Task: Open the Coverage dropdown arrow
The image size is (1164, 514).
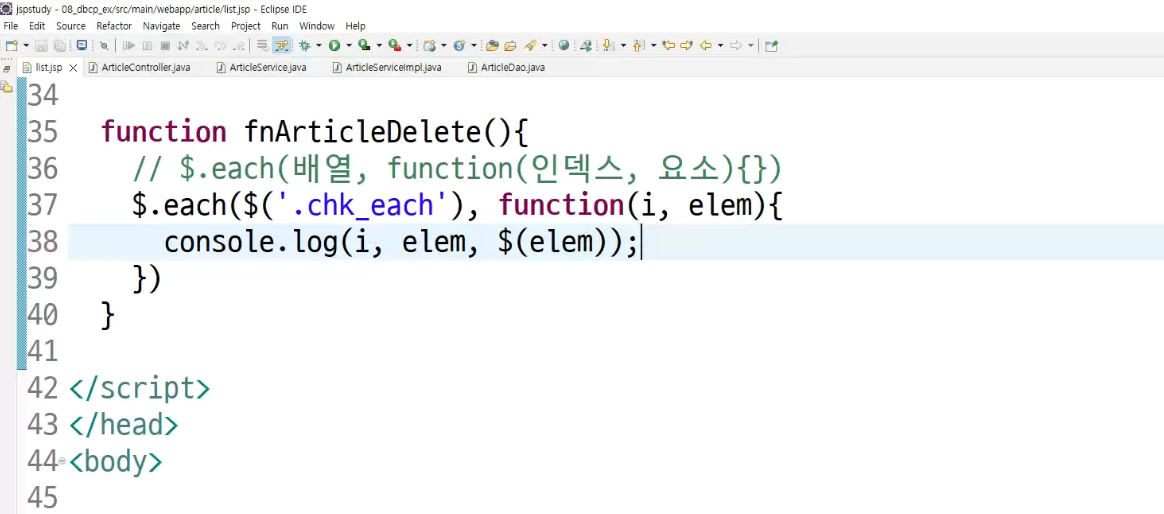Action: (x=379, y=45)
